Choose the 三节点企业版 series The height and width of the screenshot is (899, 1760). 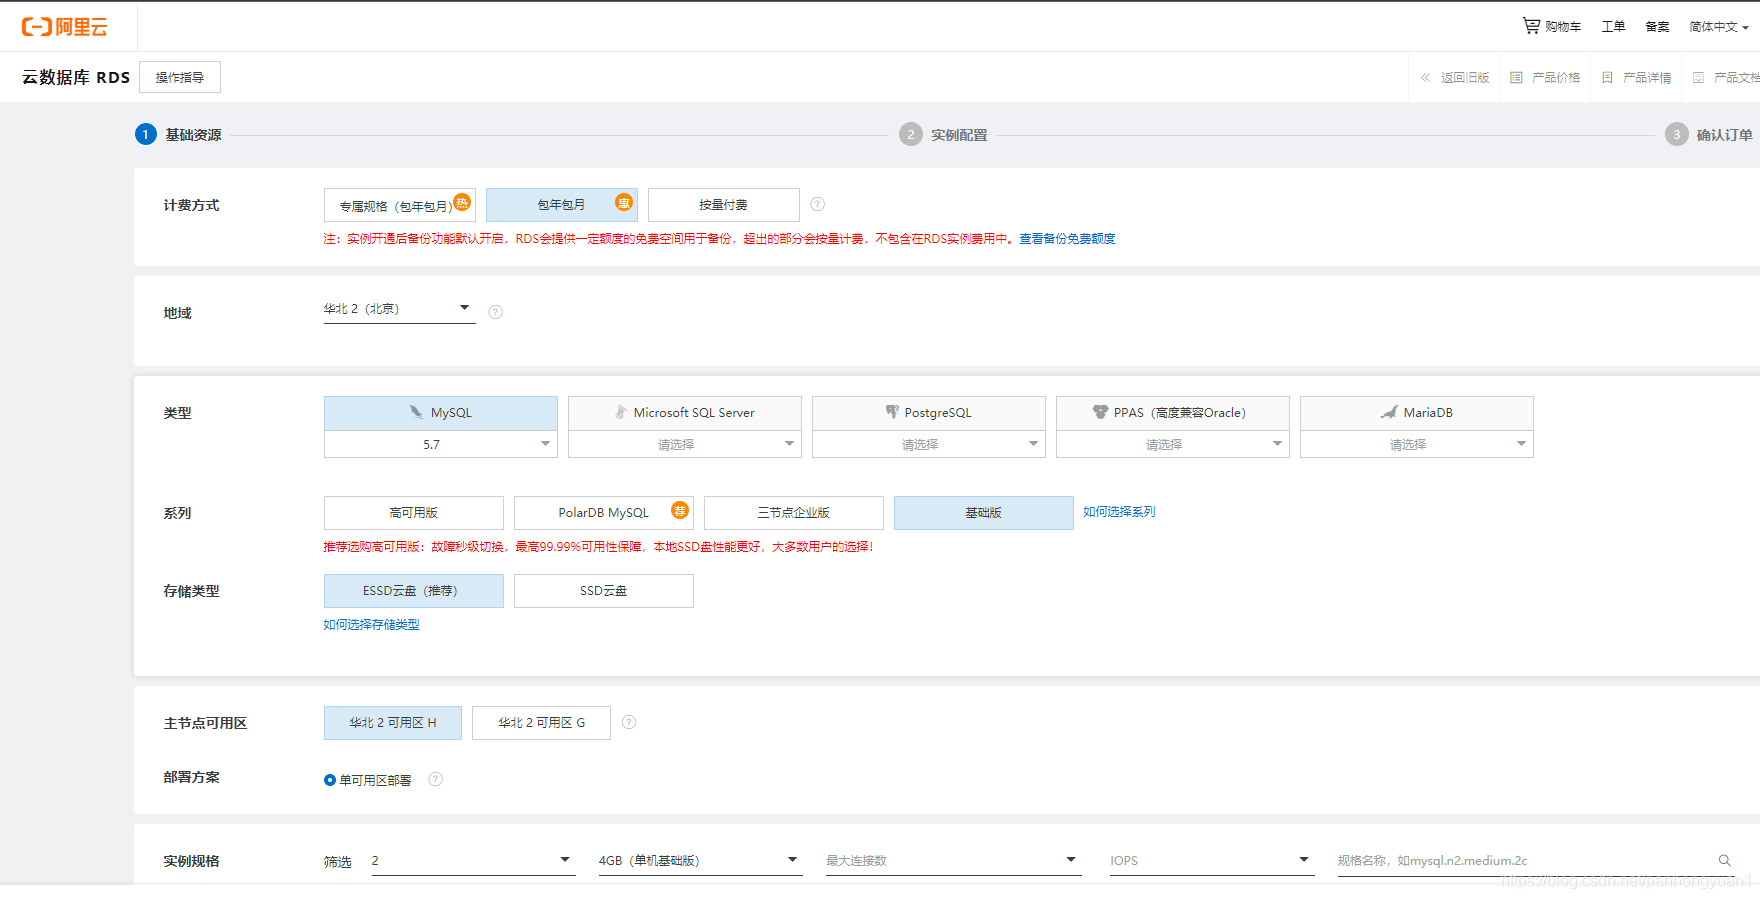(x=794, y=513)
